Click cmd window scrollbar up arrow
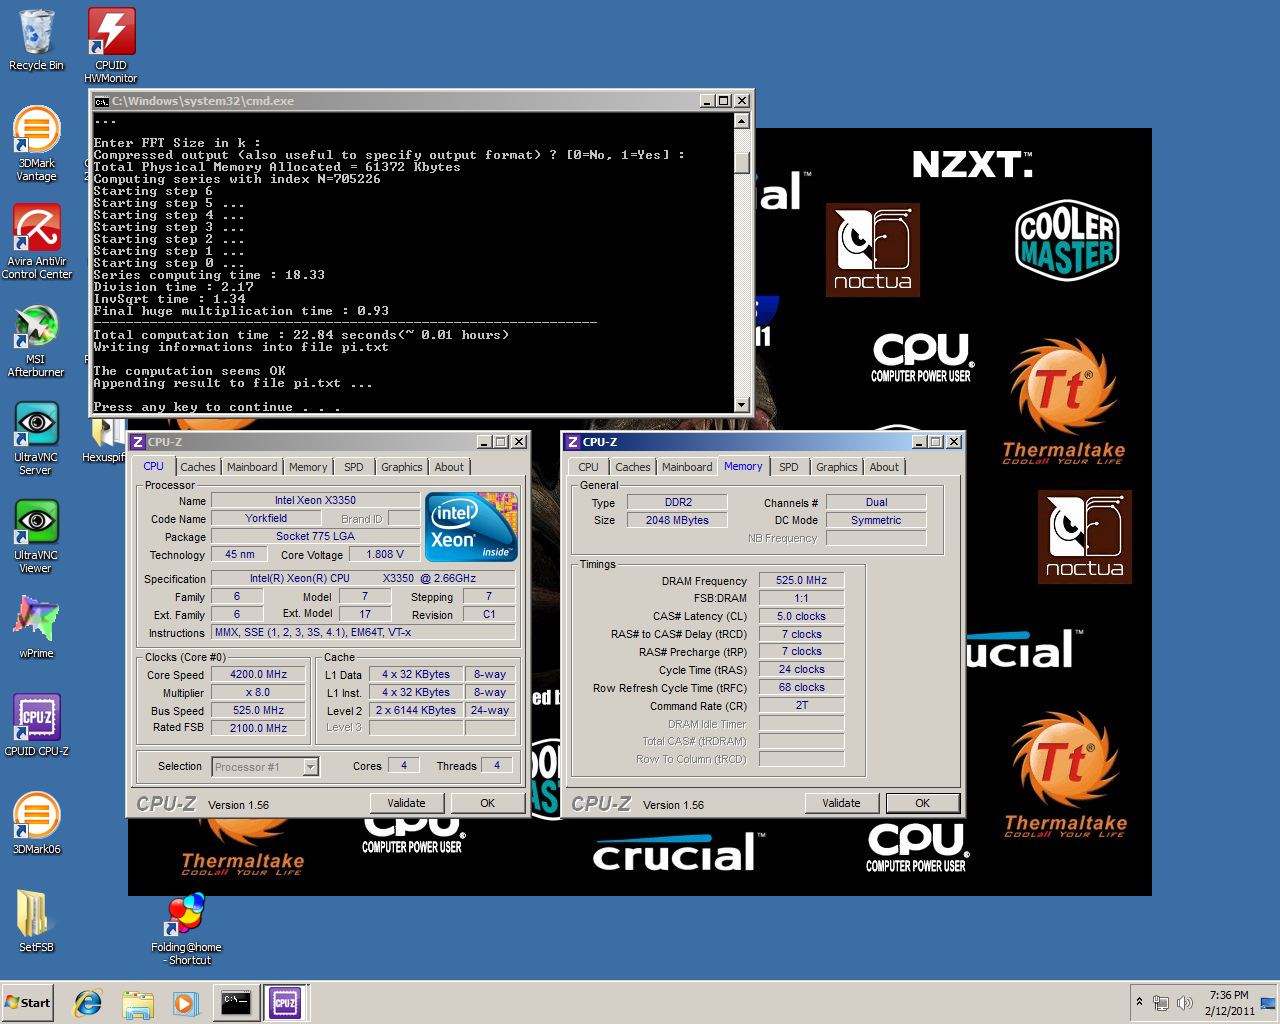This screenshot has width=1280, height=1024. pyautogui.click(x=742, y=121)
